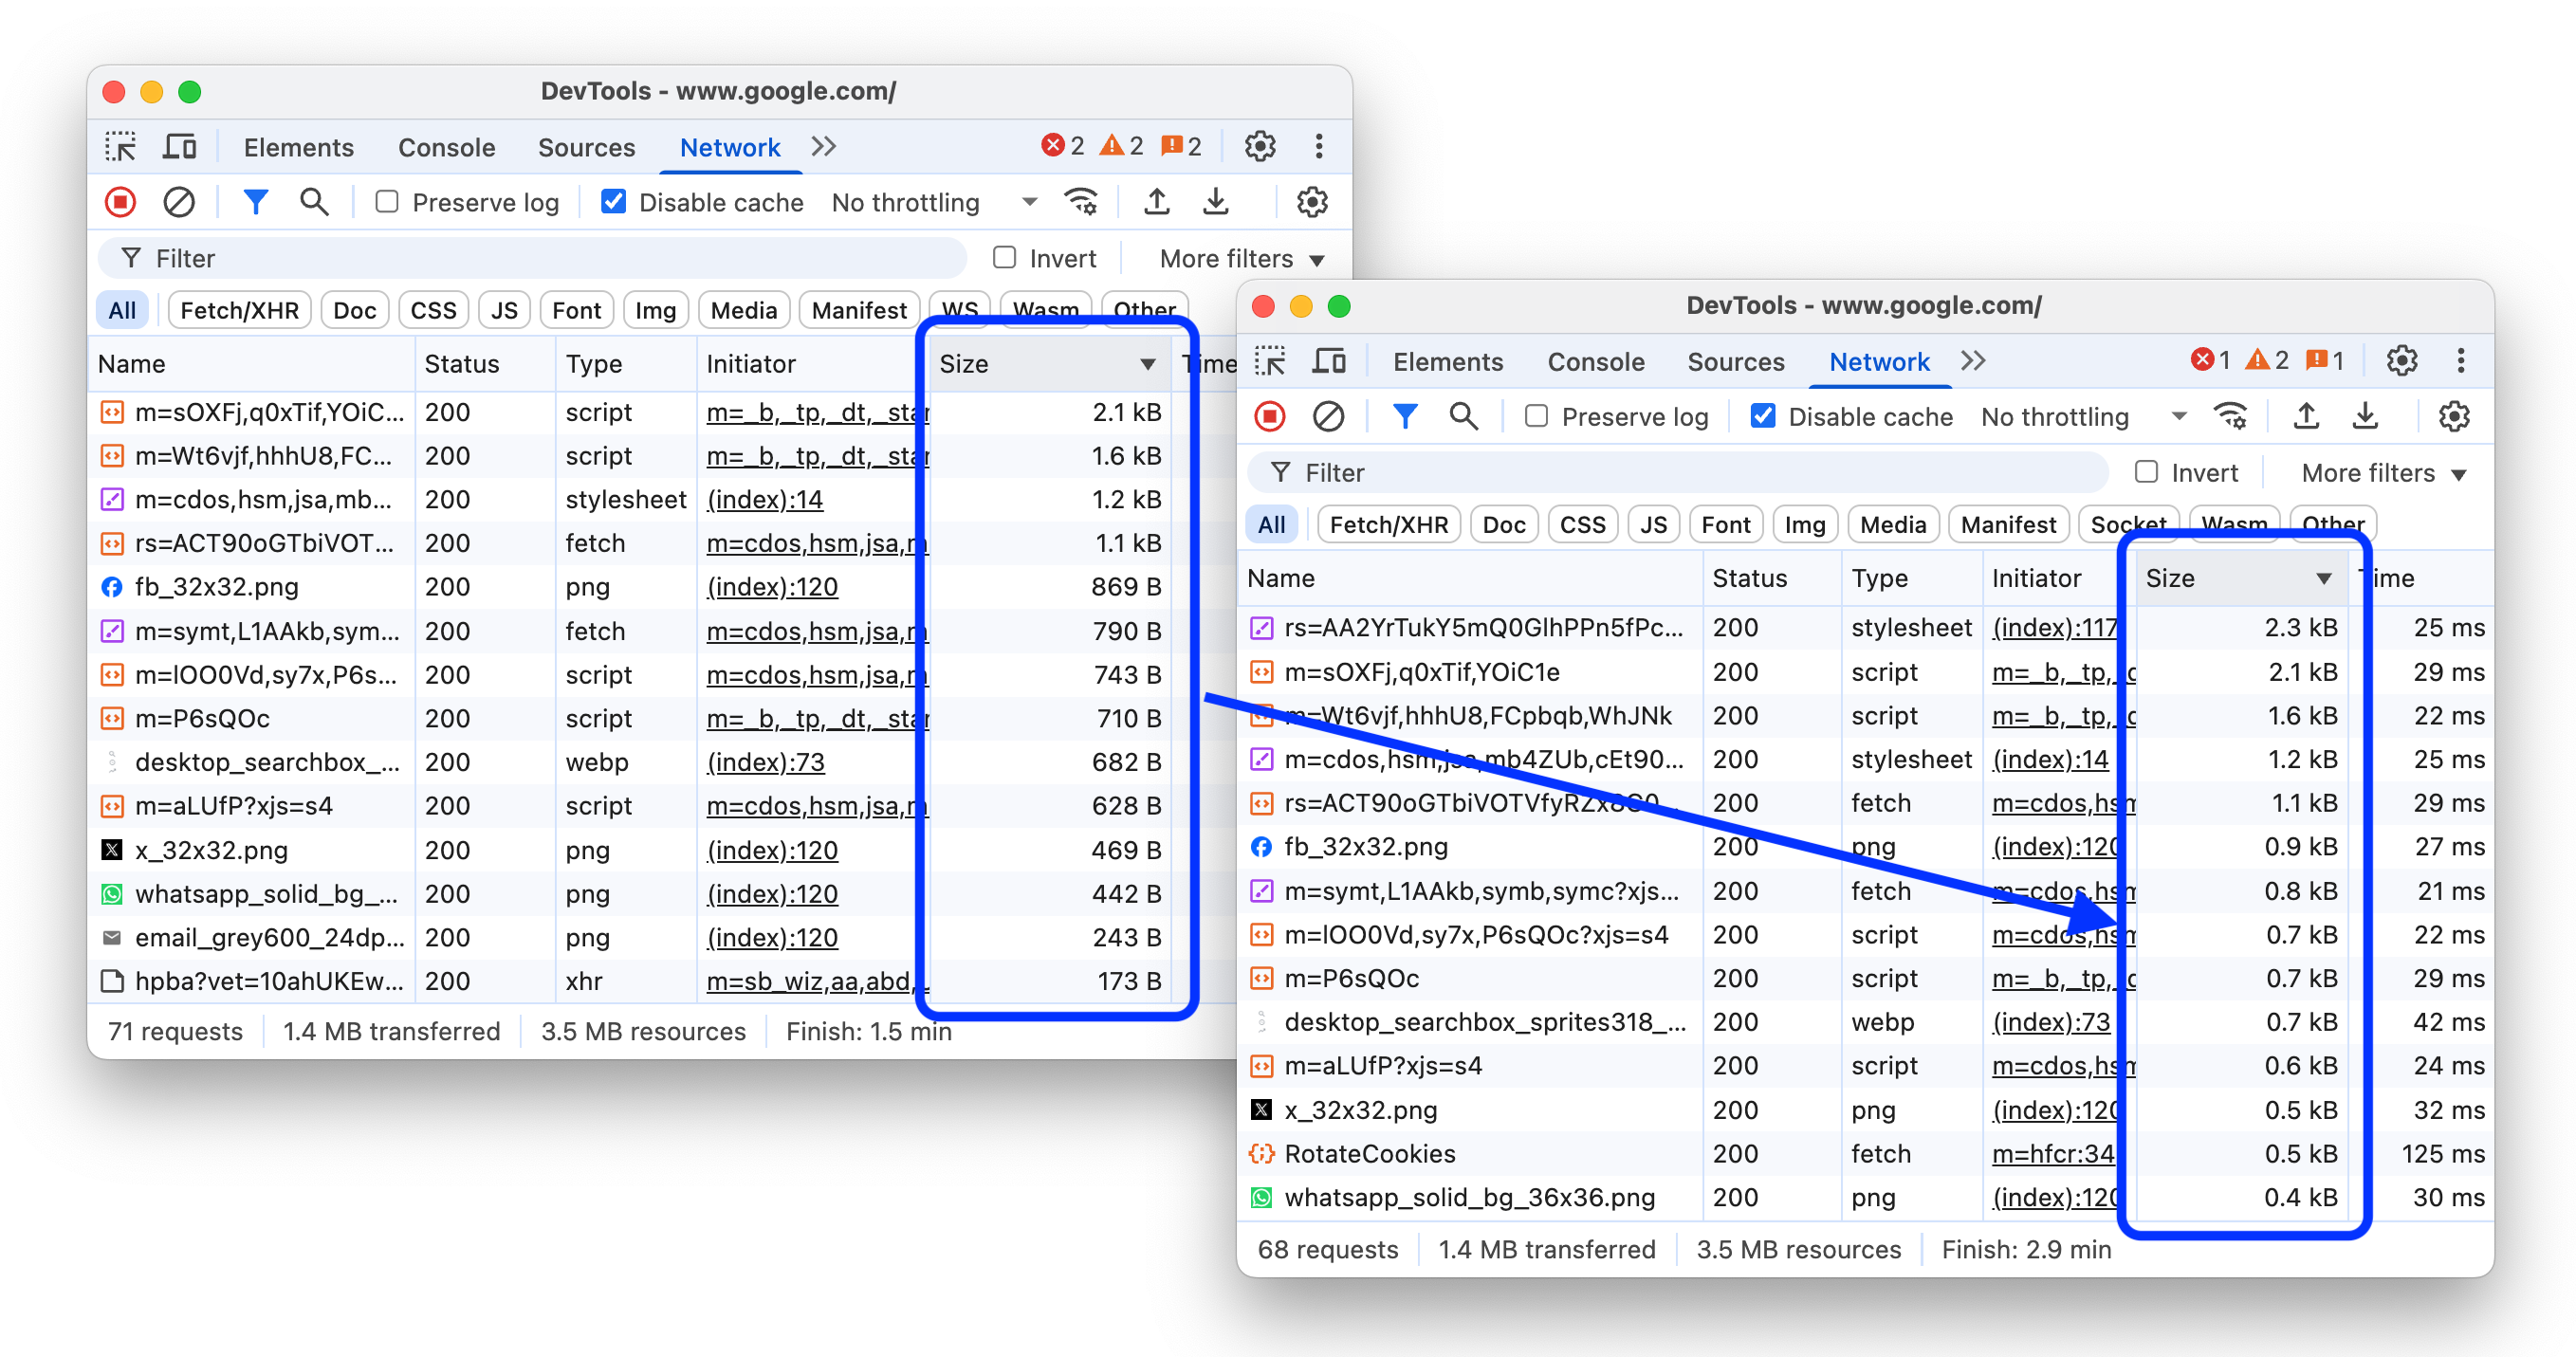Switch to Console tab in left window
The width and height of the screenshot is (2576, 1357).
(x=446, y=147)
